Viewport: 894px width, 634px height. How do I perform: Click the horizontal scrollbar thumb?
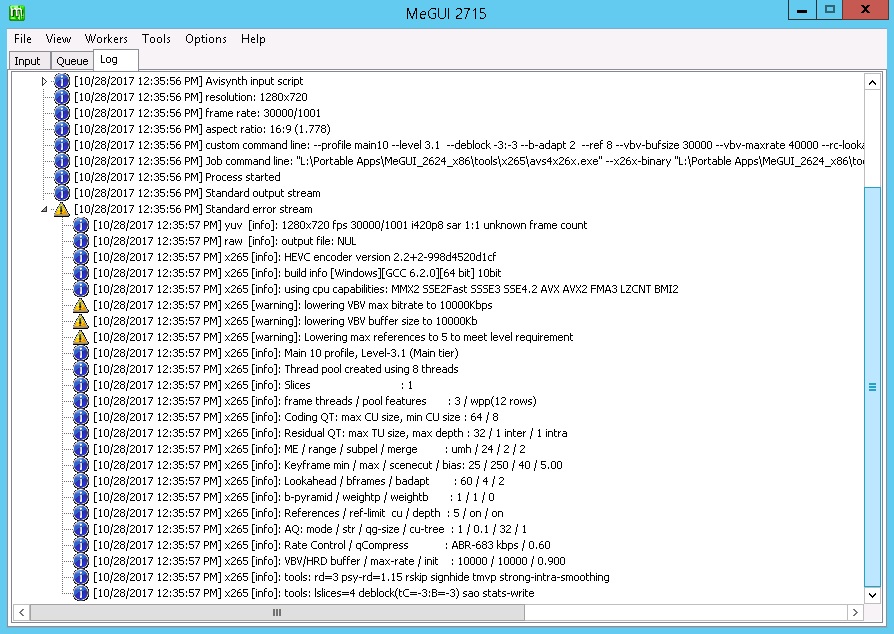pos(277,612)
